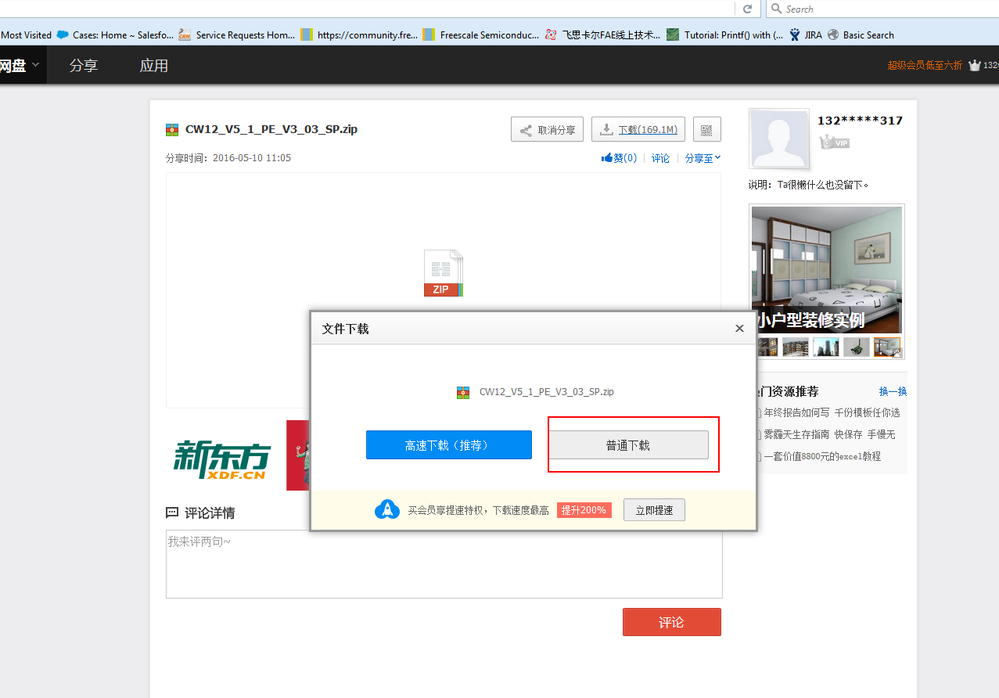The image size is (999, 698).
Task: Open the 评论 link near the likes
Action: (660, 158)
